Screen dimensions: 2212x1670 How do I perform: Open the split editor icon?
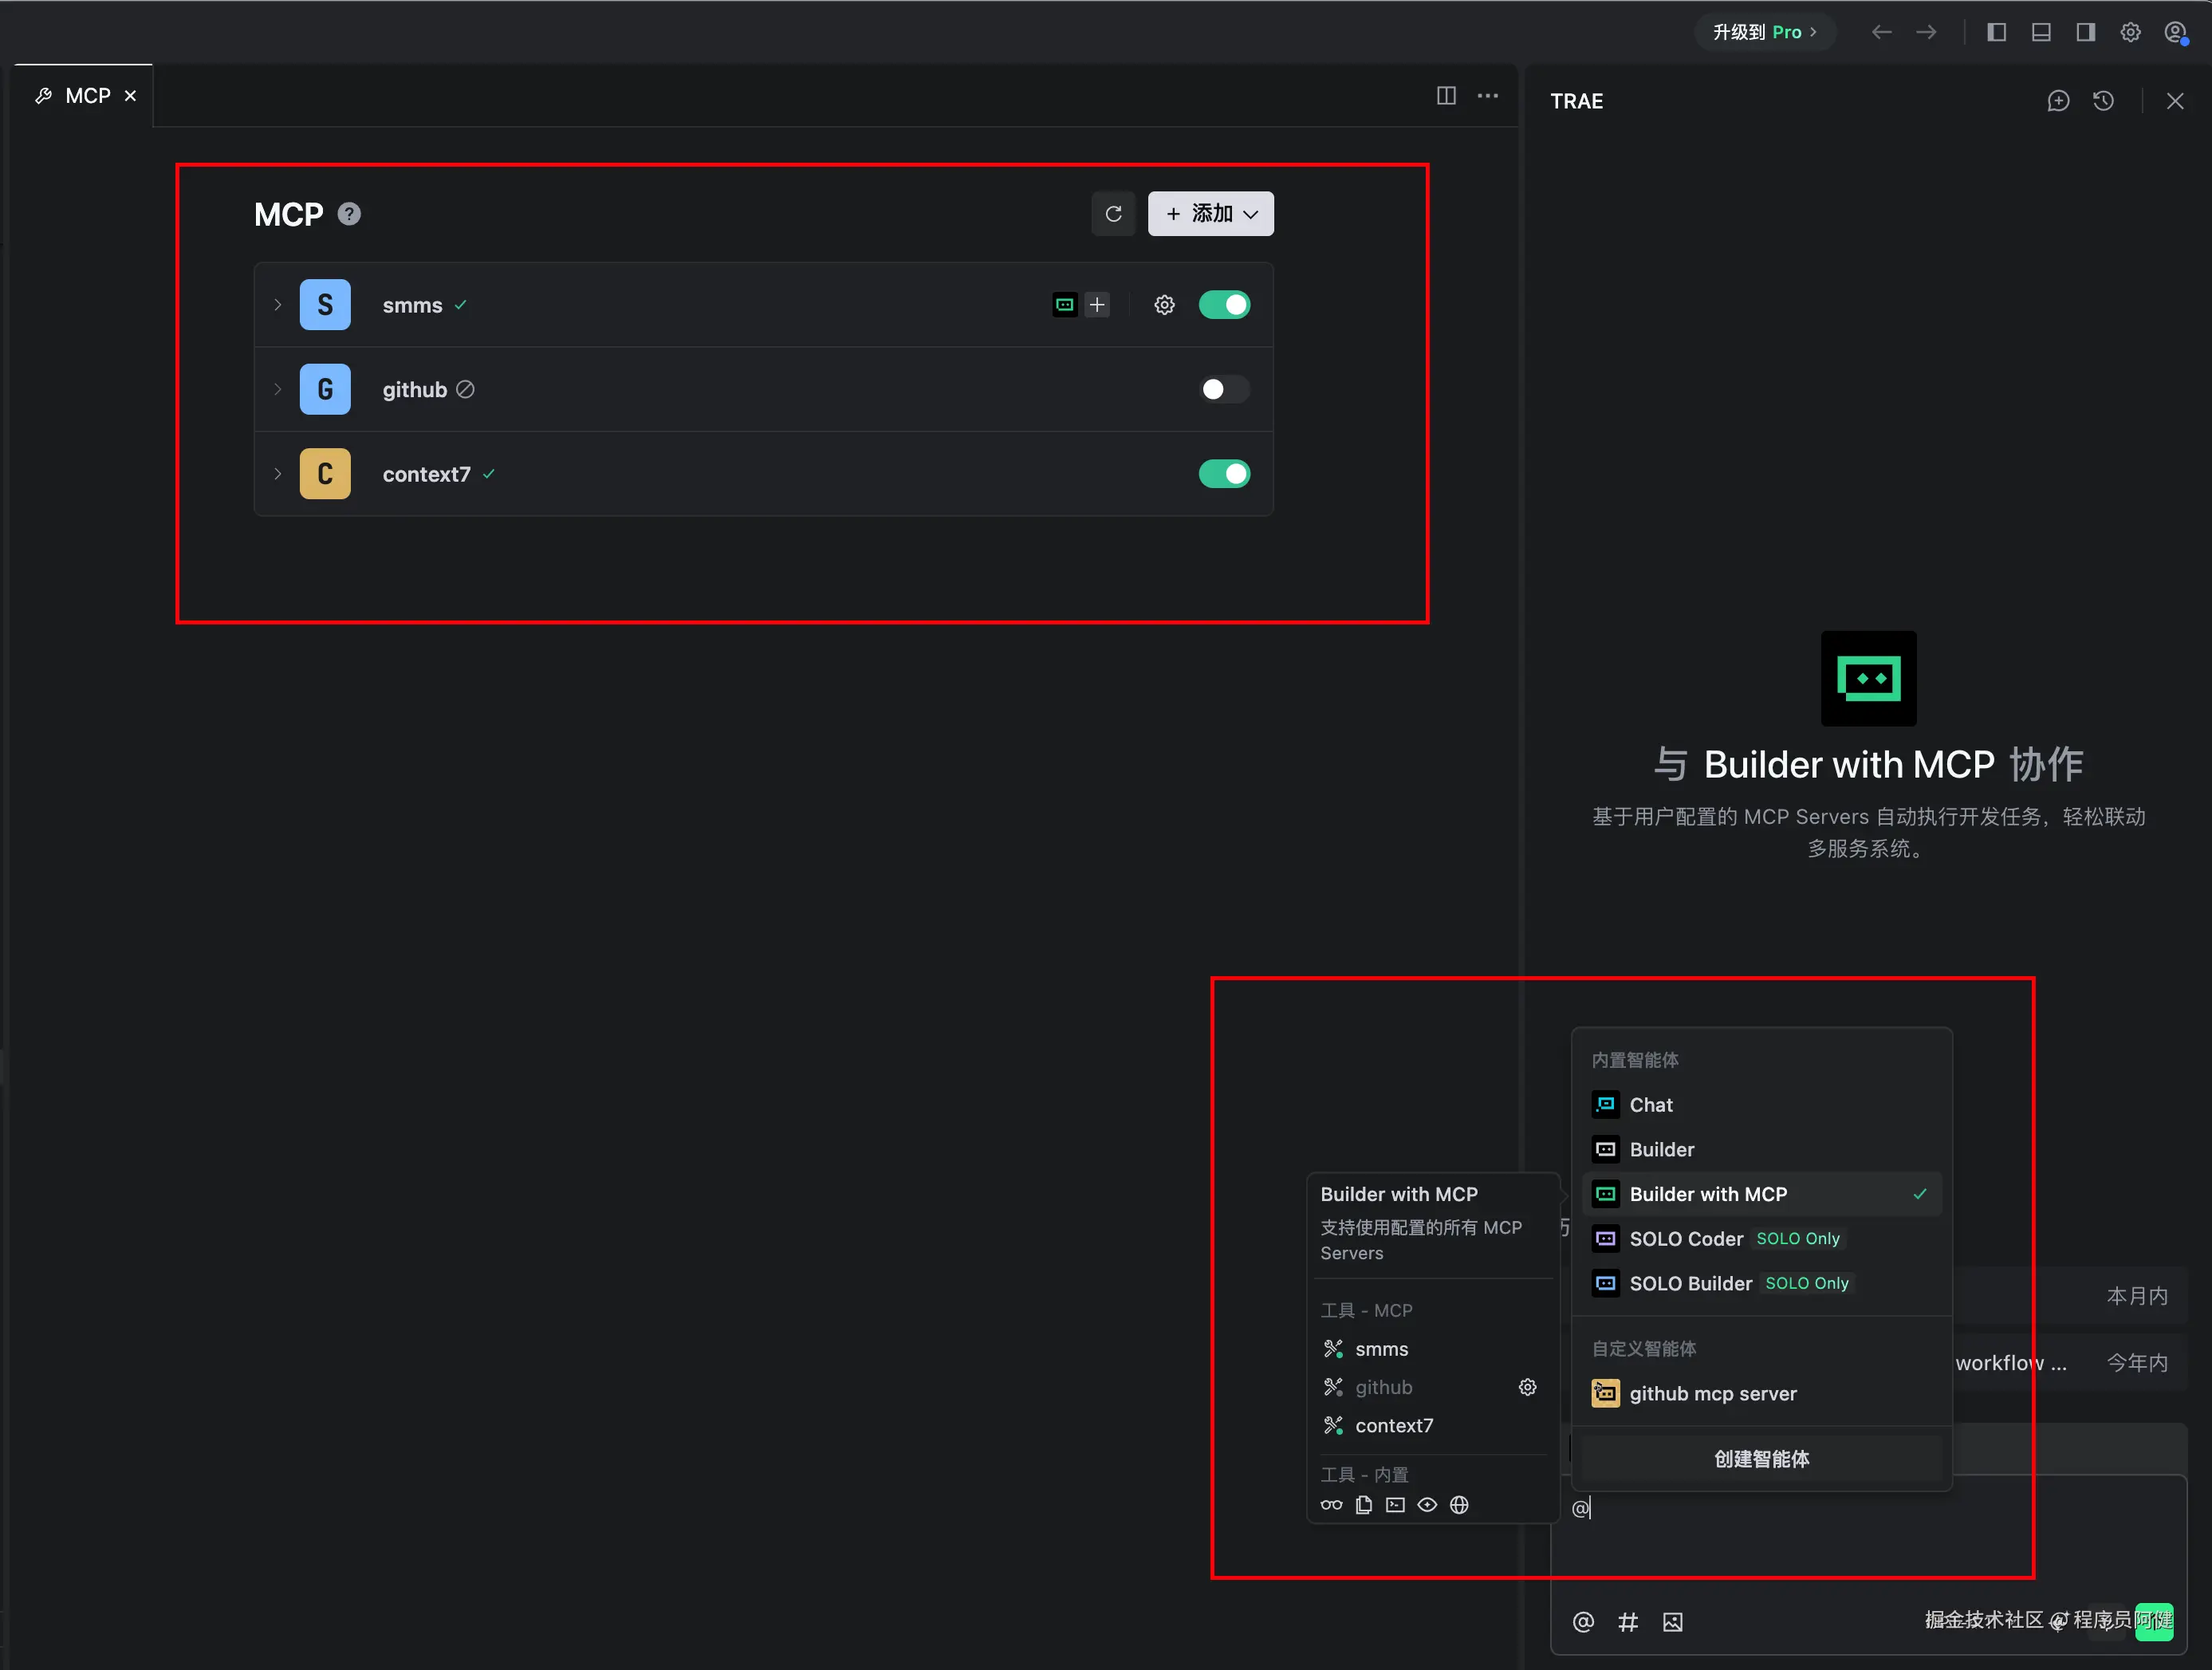pyautogui.click(x=1446, y=96)
